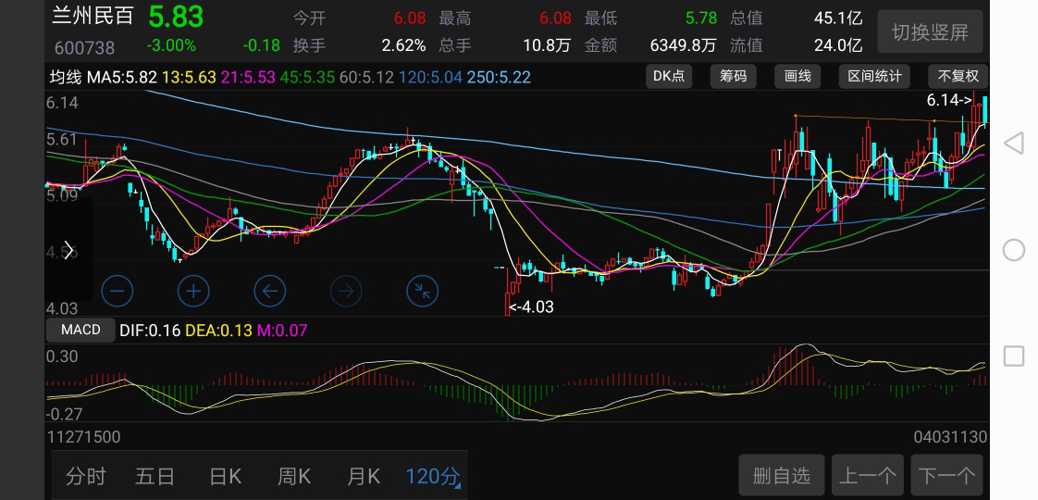Tap the turnover amount 6349.8万
Viewport: 1038px width, 500px height.
click(684, 46)
